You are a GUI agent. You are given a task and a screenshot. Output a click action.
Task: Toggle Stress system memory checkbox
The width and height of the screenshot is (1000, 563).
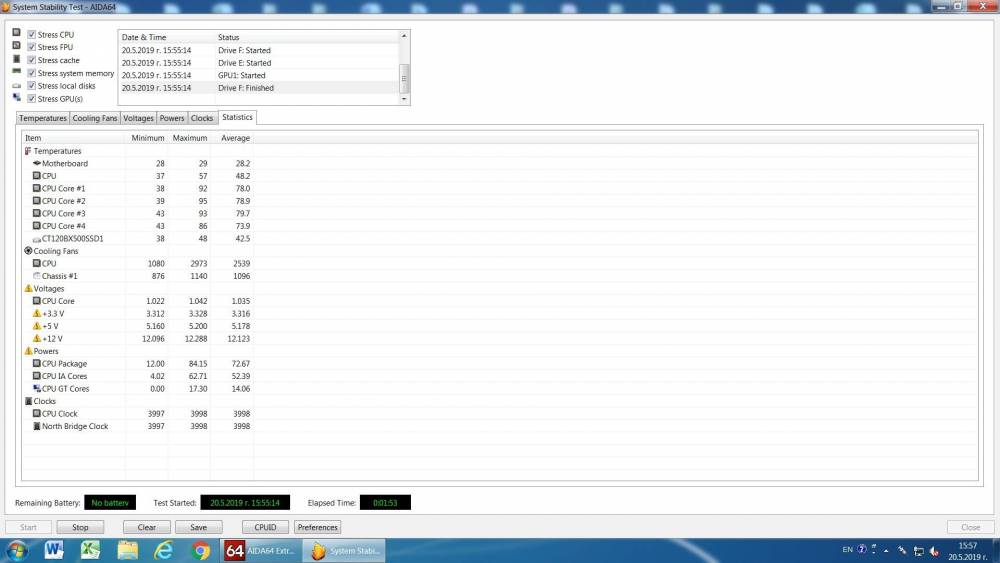coord(31,73)
